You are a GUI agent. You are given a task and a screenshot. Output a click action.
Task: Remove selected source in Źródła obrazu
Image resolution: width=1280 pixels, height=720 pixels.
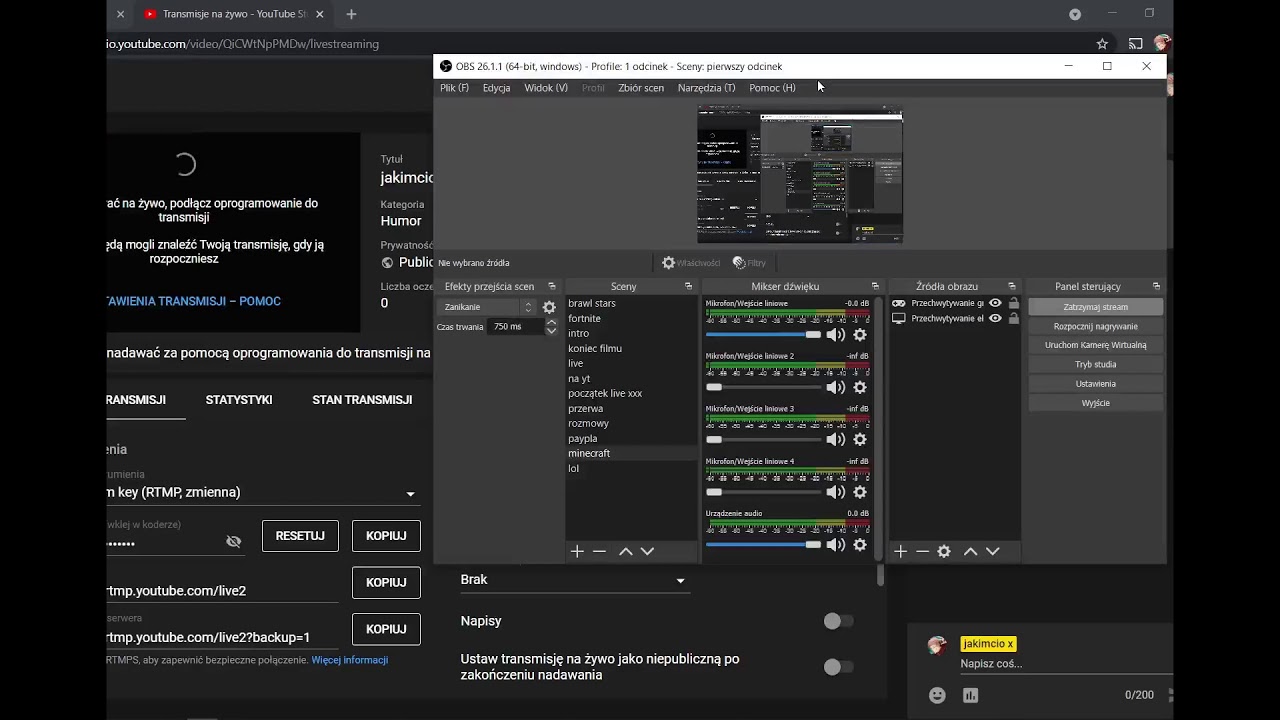[x=922, y=551]
